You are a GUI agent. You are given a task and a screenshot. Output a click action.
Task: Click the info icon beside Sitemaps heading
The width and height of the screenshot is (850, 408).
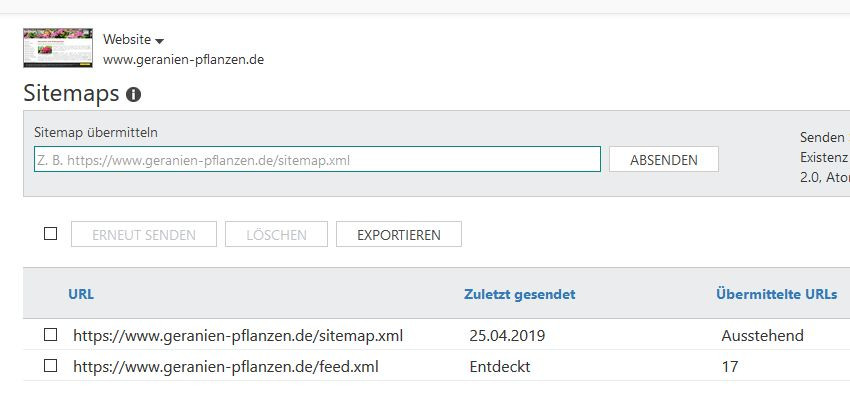click(x=133, y=95)
